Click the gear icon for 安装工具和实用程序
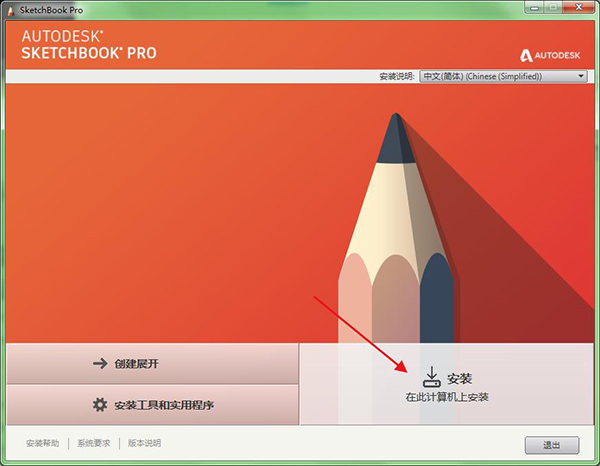Viewport: 600px width, 466px height. click(100, 404)
